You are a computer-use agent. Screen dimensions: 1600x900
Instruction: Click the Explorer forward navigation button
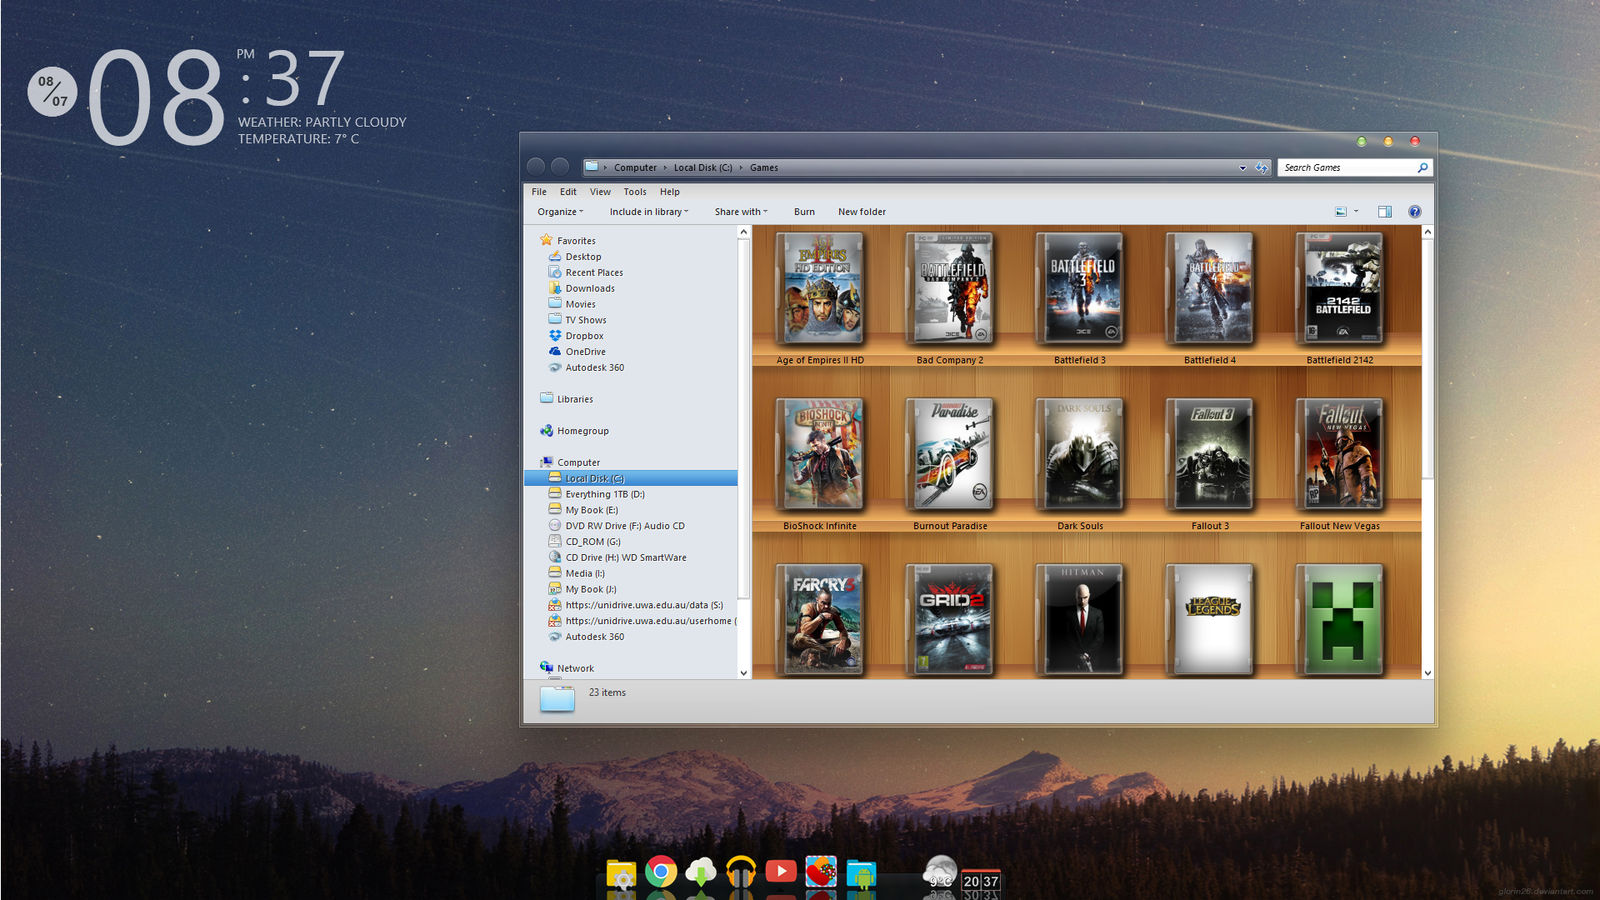click(560, 167)
